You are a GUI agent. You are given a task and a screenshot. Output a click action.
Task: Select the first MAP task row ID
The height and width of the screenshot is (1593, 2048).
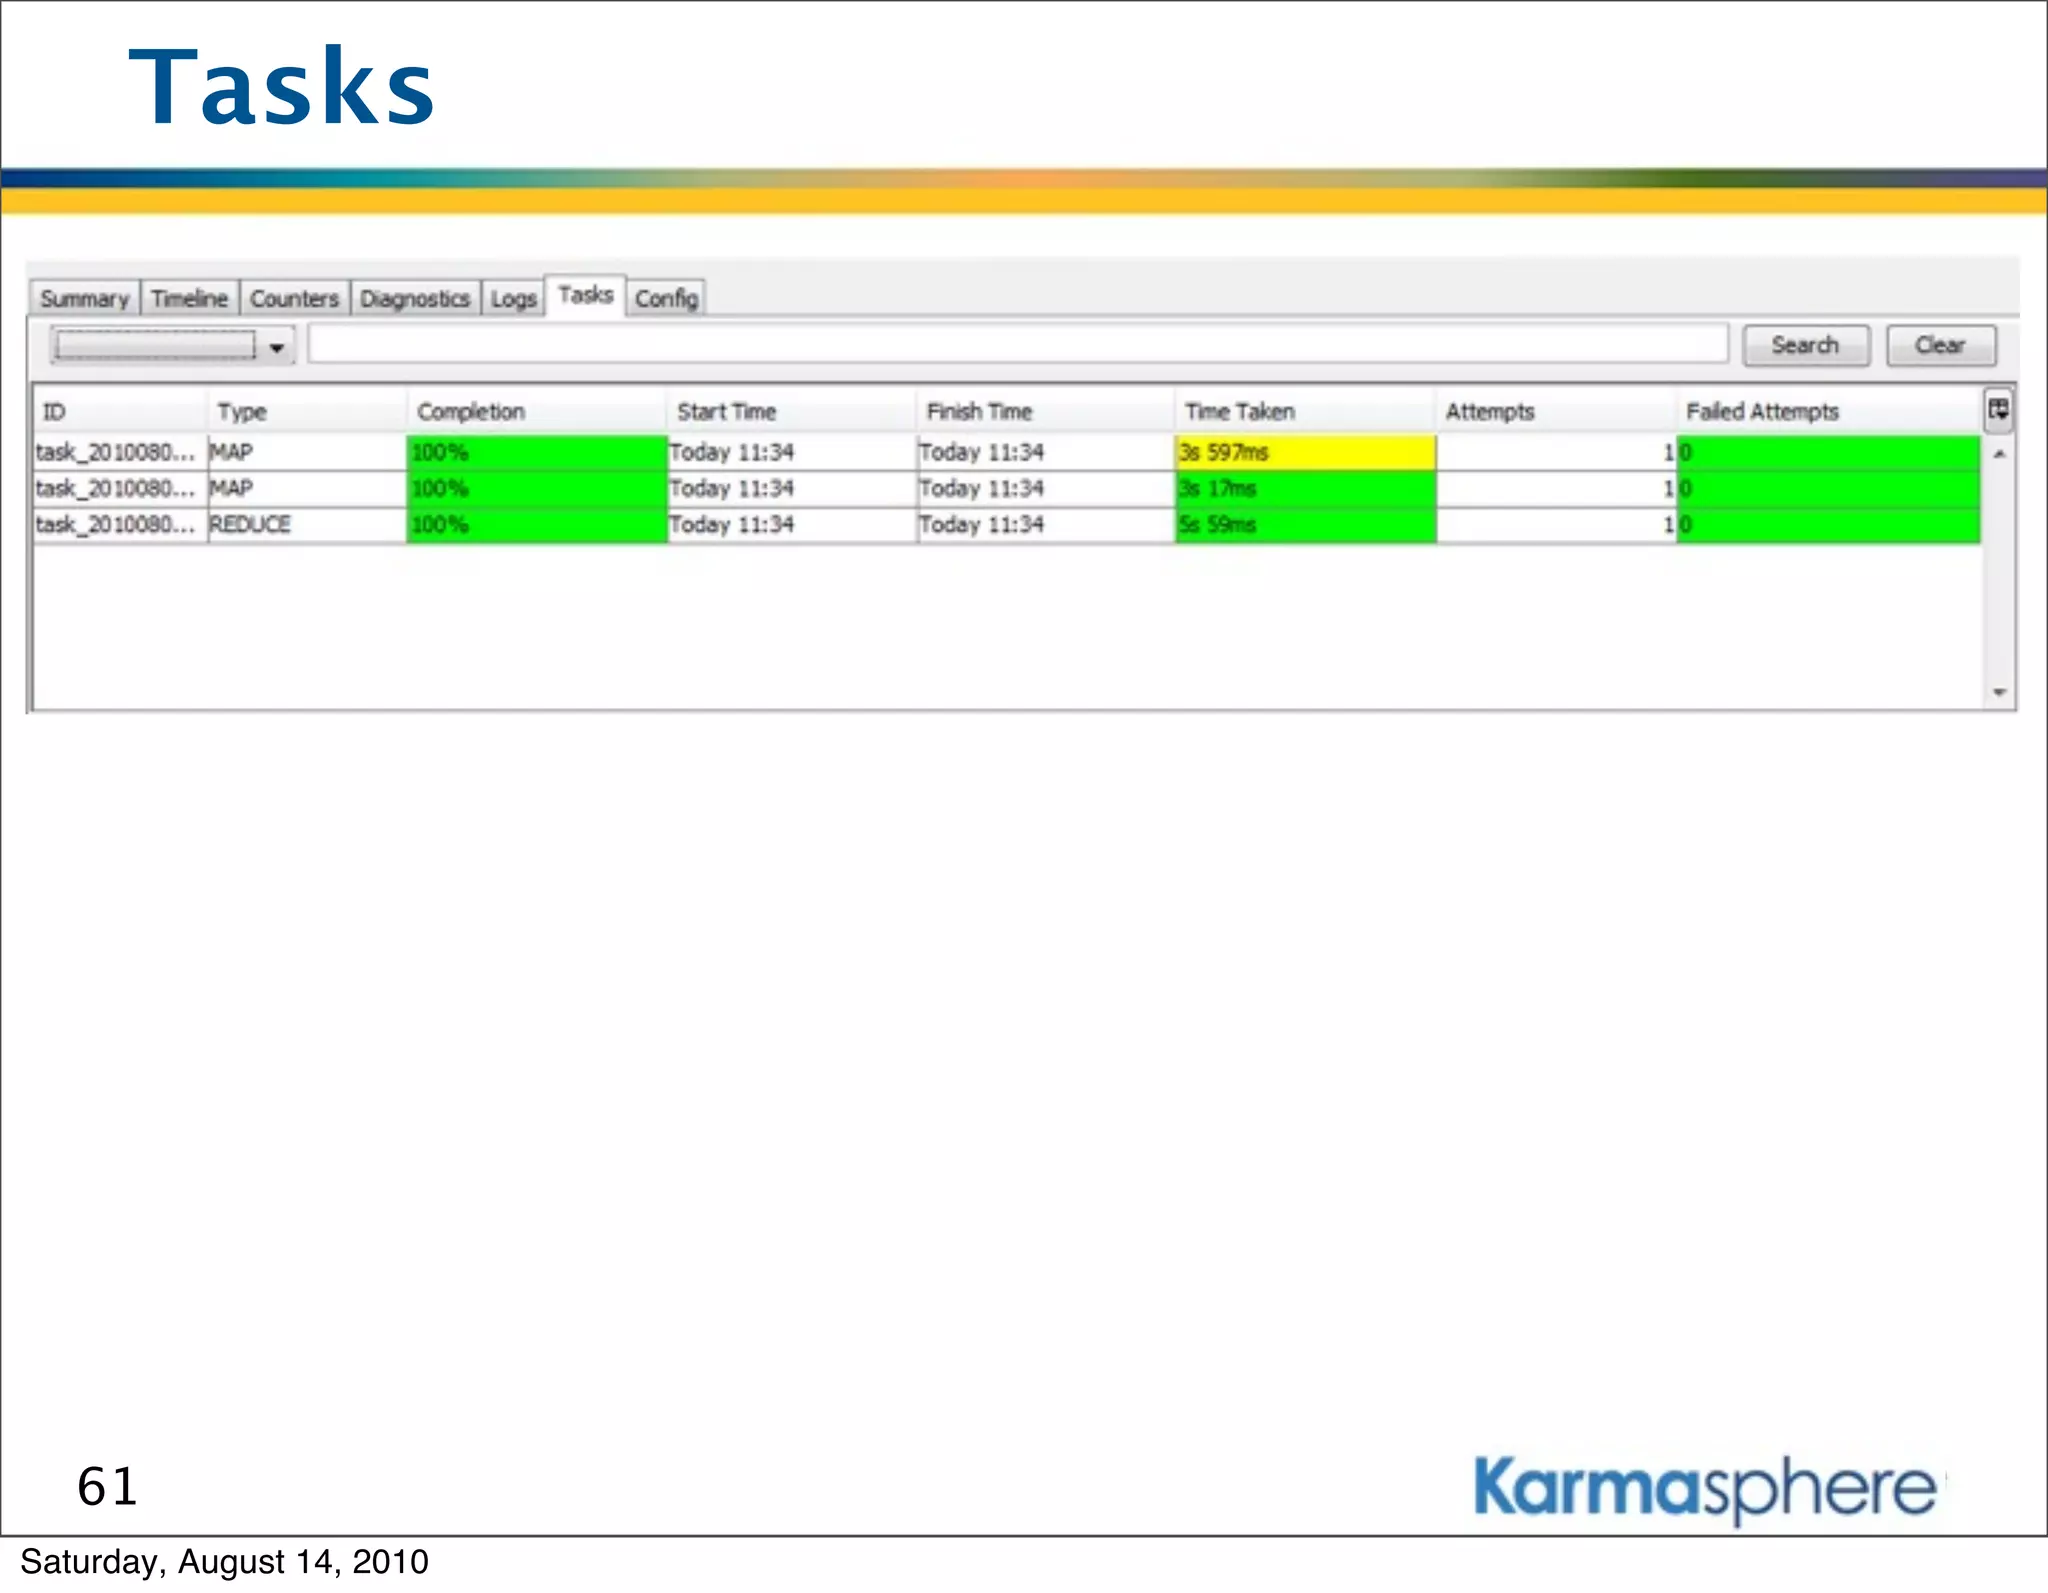[x=115, y=452]
